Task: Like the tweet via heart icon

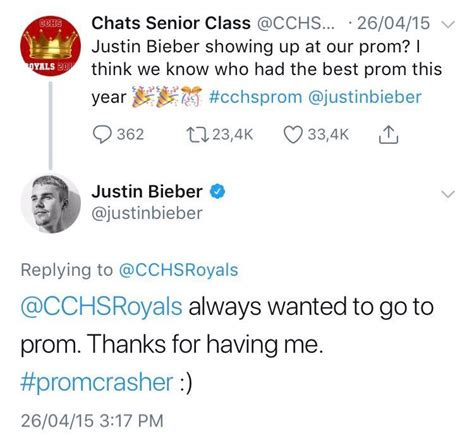Action: pos(293,135)
